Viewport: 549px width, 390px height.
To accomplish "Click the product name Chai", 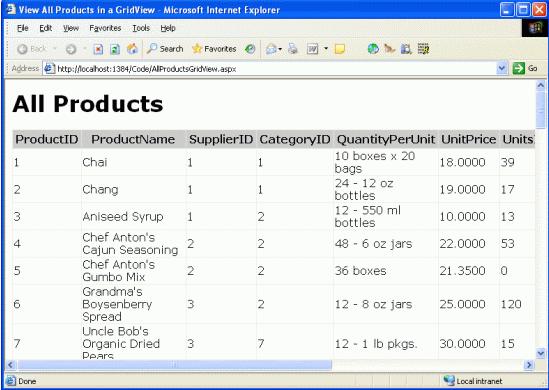I will click(95, 162).
